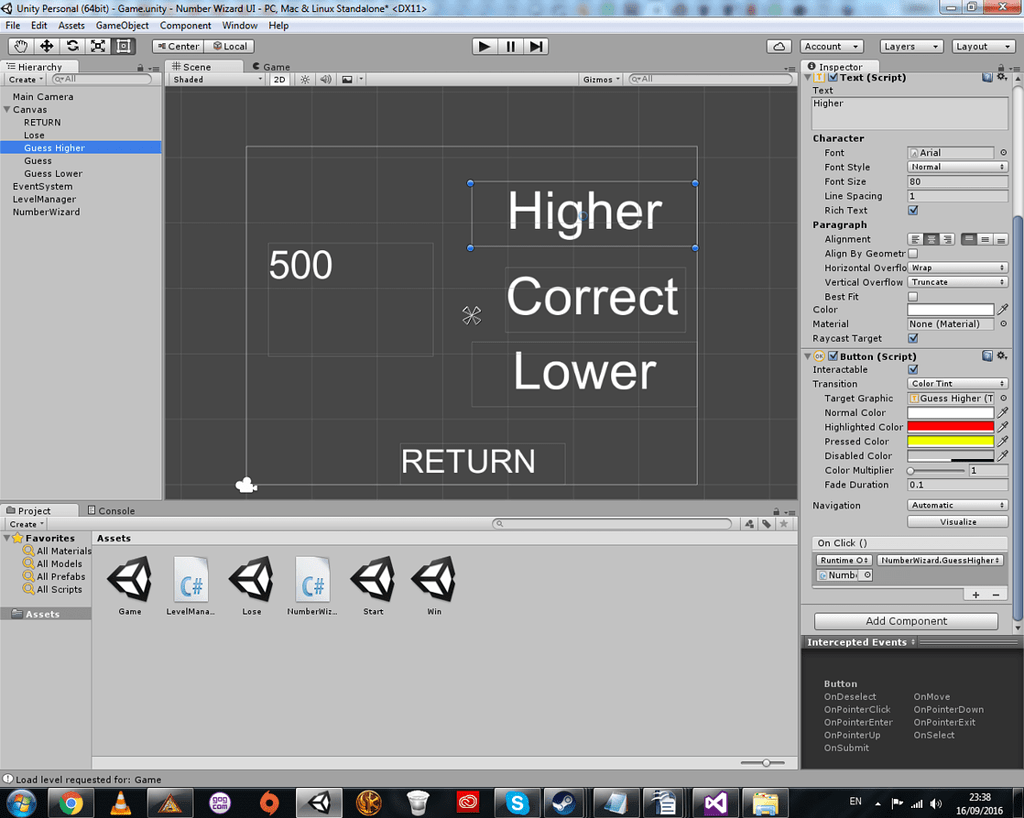Open the GameObject menu
This screenshot has height=818, width=1024.
point(122,25)
